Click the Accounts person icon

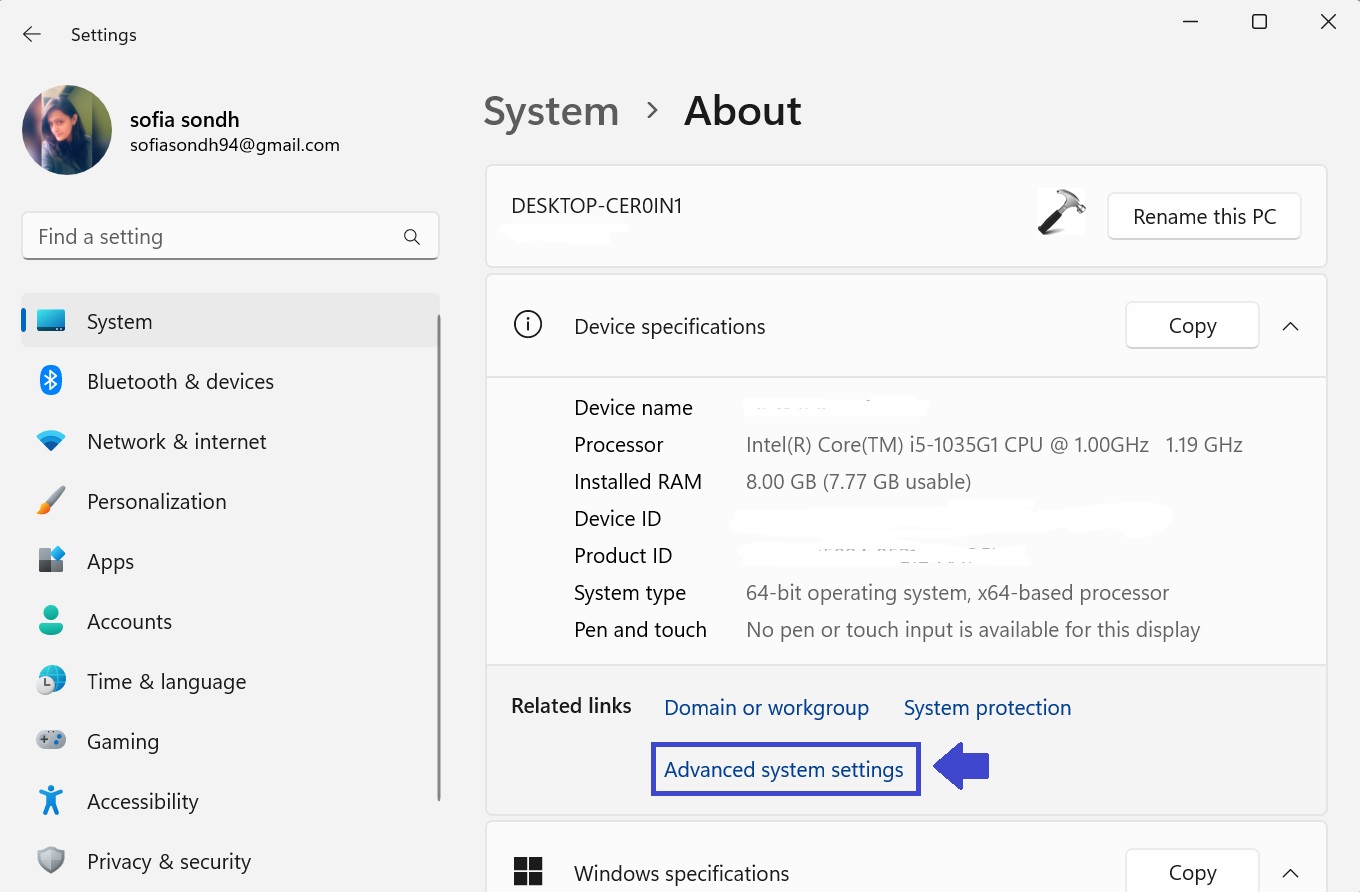point(51,621)
